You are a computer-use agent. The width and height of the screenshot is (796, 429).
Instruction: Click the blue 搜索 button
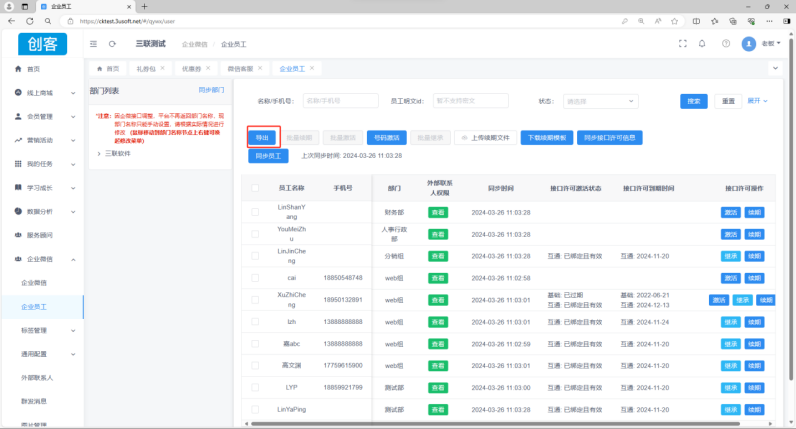tap(693, 101)
